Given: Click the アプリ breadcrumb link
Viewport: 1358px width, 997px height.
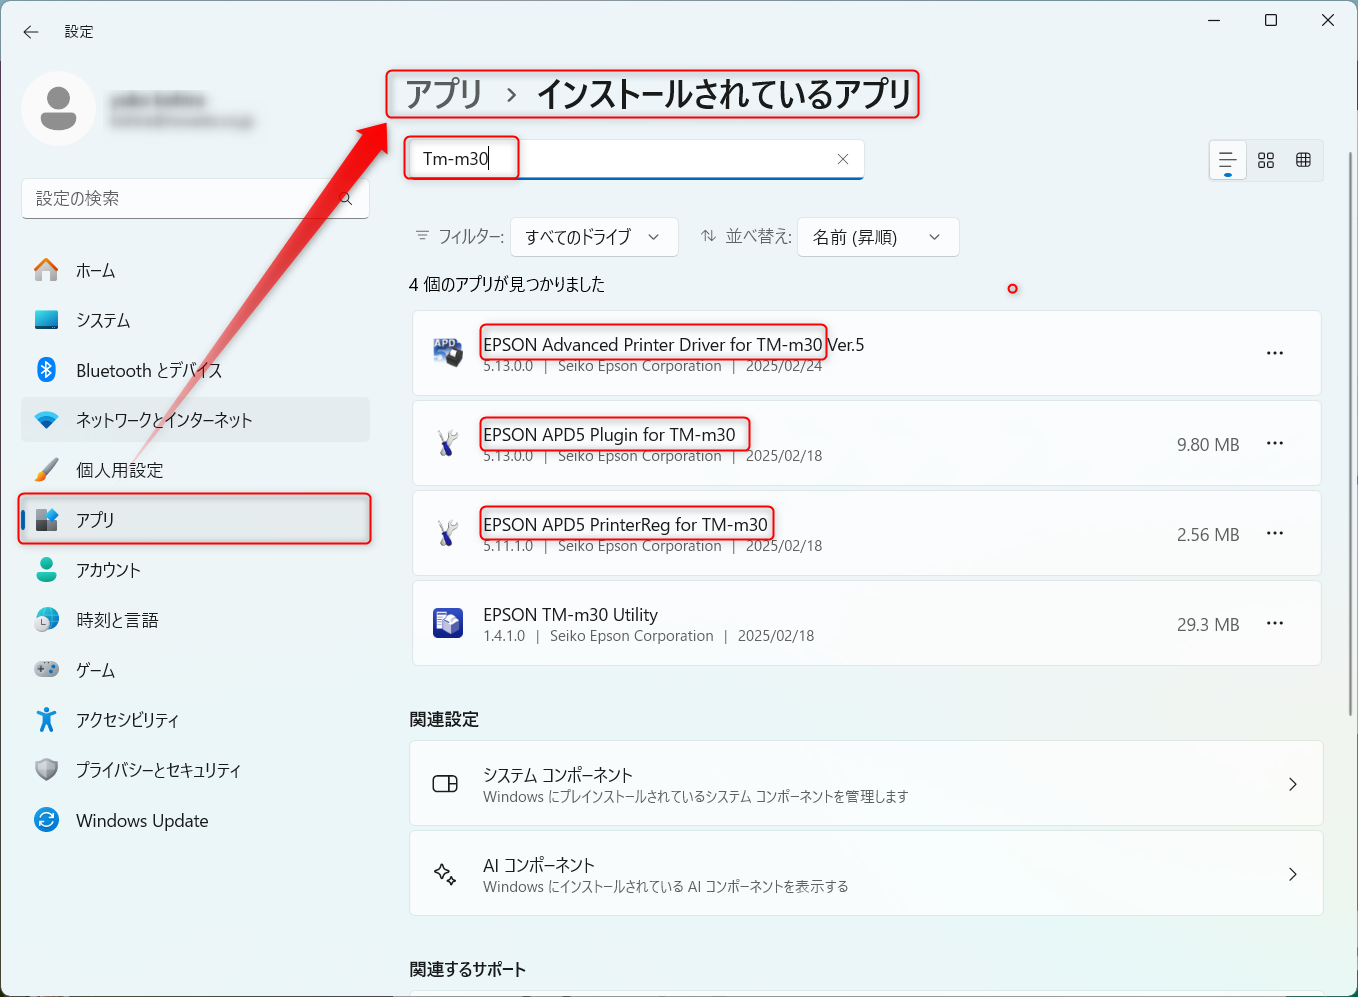Looking at the screenshot, I should click(444, 94).
